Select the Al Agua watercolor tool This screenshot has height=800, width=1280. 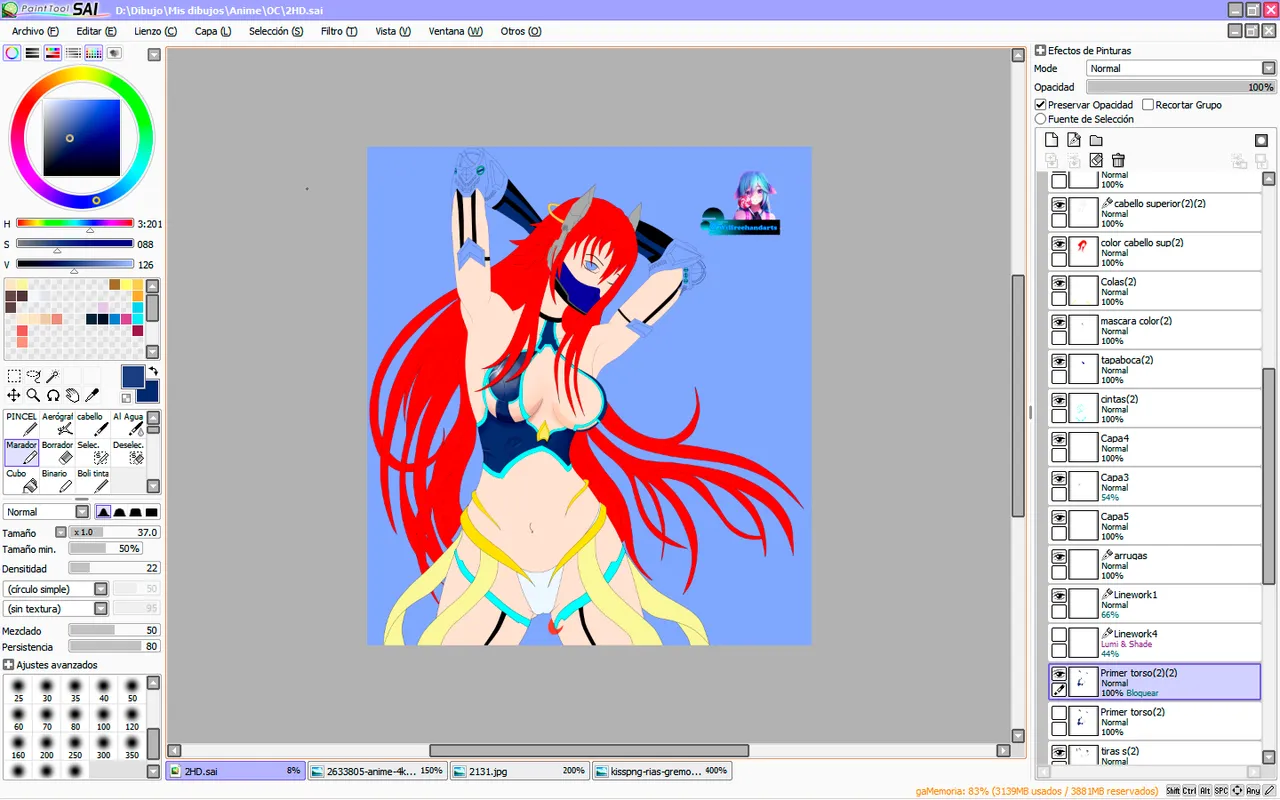click(x=128, y=423)
